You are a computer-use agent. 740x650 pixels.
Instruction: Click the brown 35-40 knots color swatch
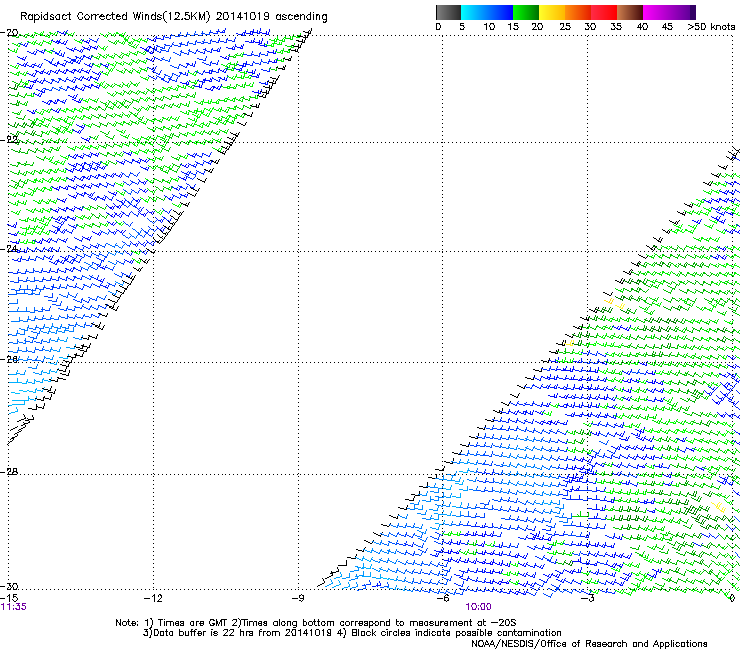[630, 12]
